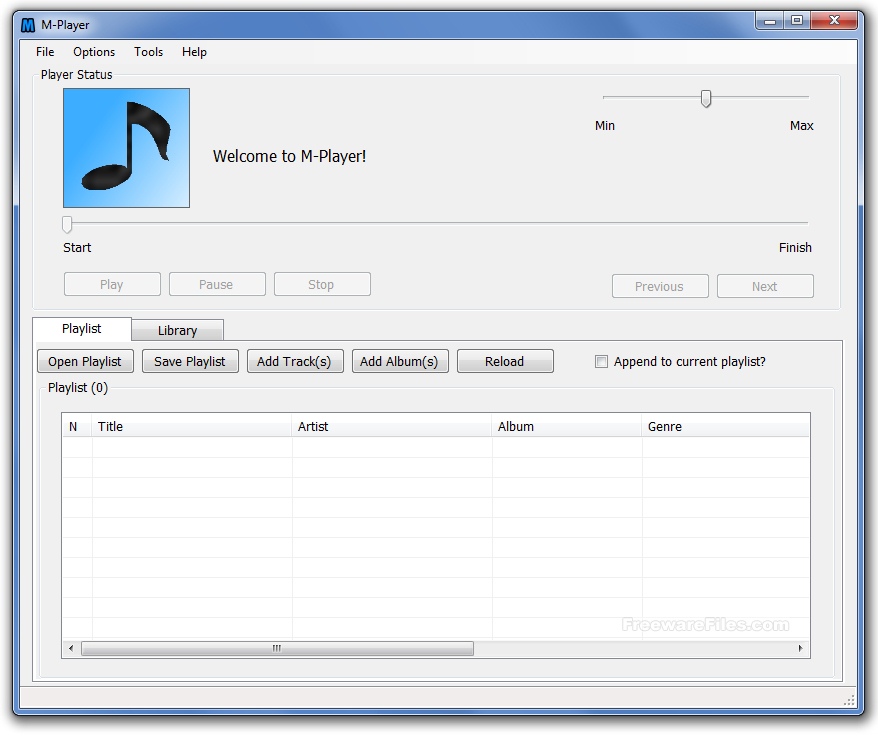Open the Help menu
The width and height of the screenshot is (878, 738).
pos(194,52)
